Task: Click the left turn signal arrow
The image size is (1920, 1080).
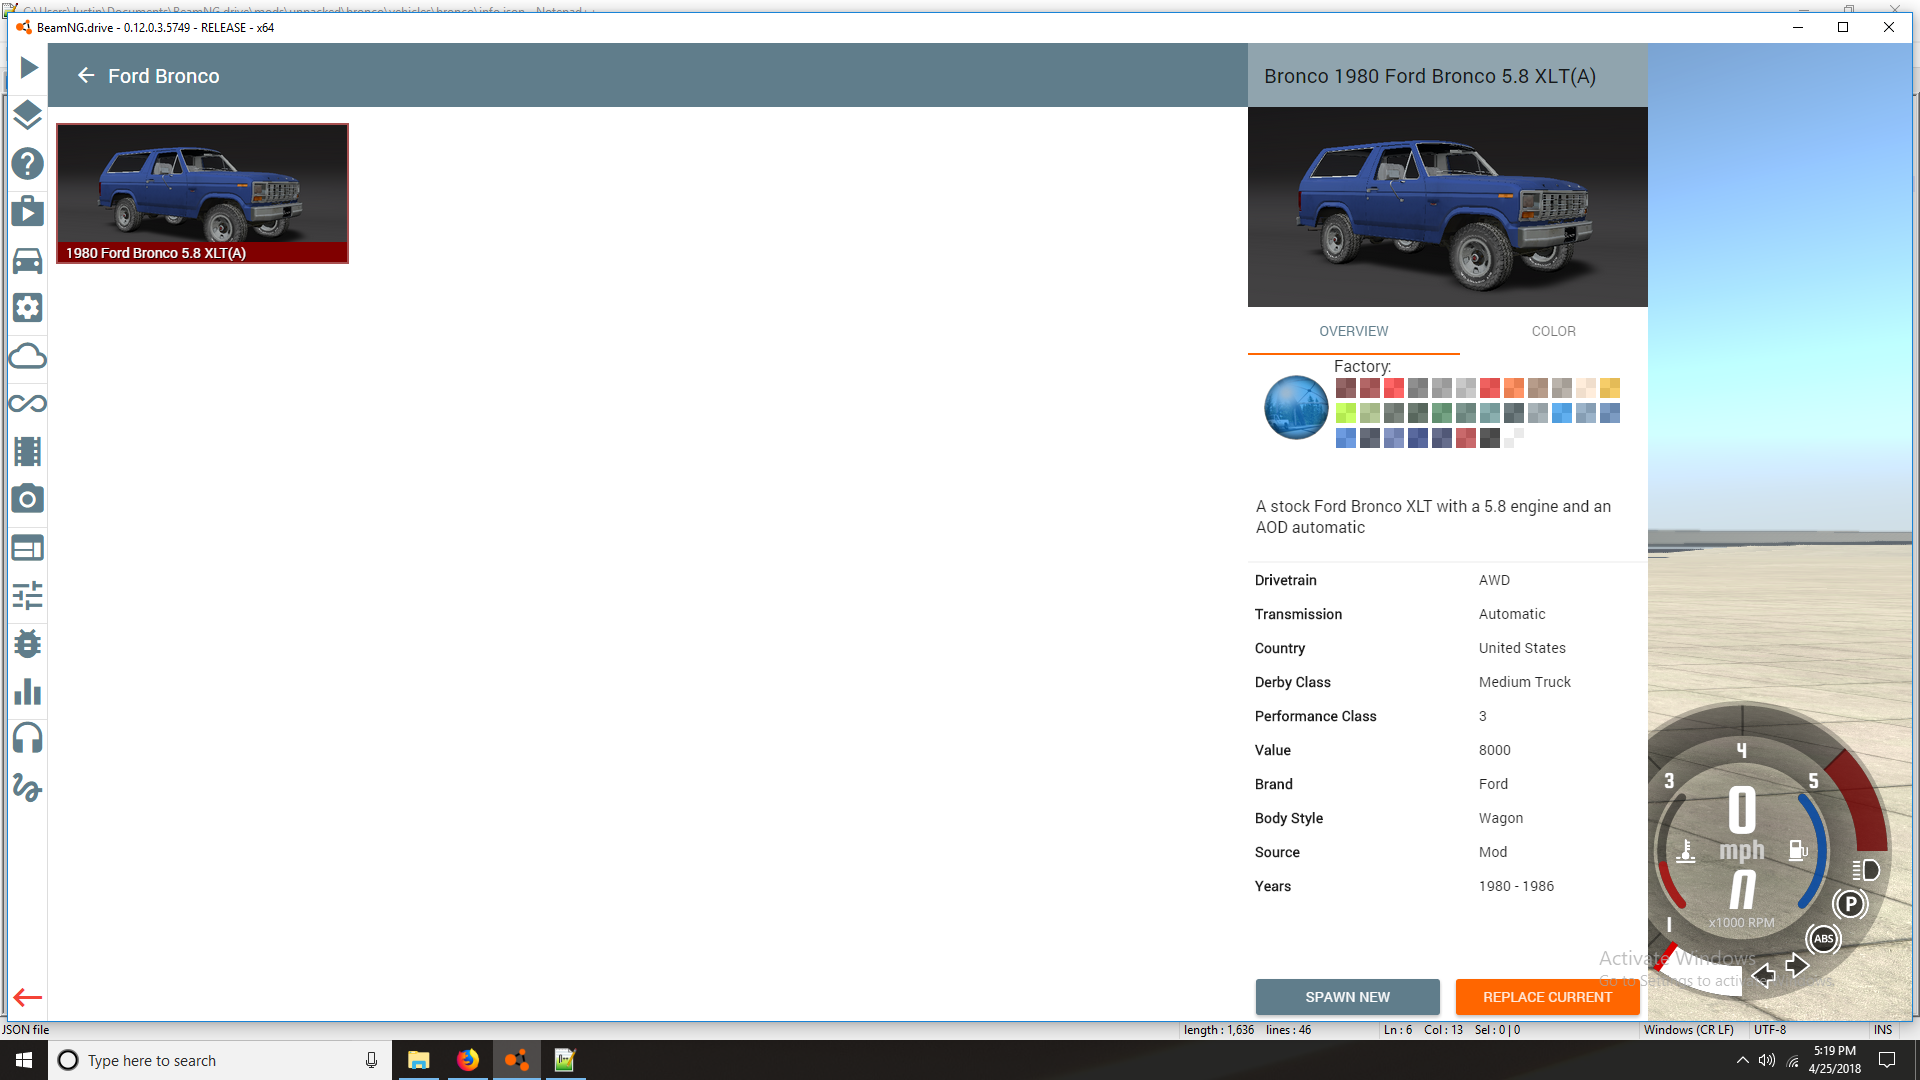Action: 1764,974
